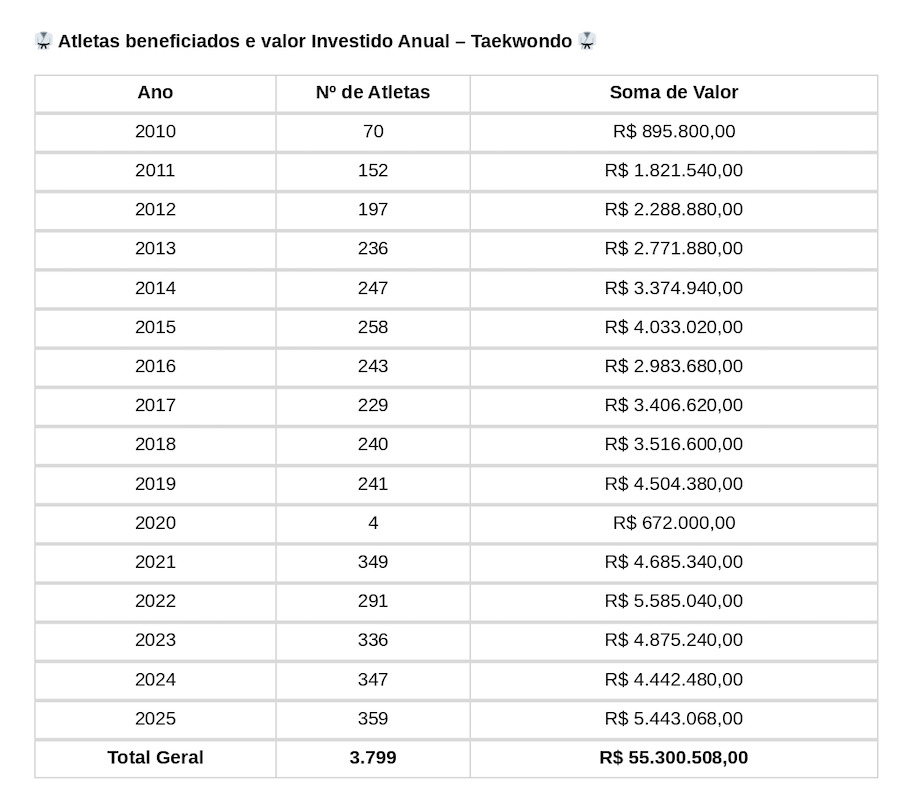Select the 2023 year cell
The image size is (913, 810).
tap(155, 640)
